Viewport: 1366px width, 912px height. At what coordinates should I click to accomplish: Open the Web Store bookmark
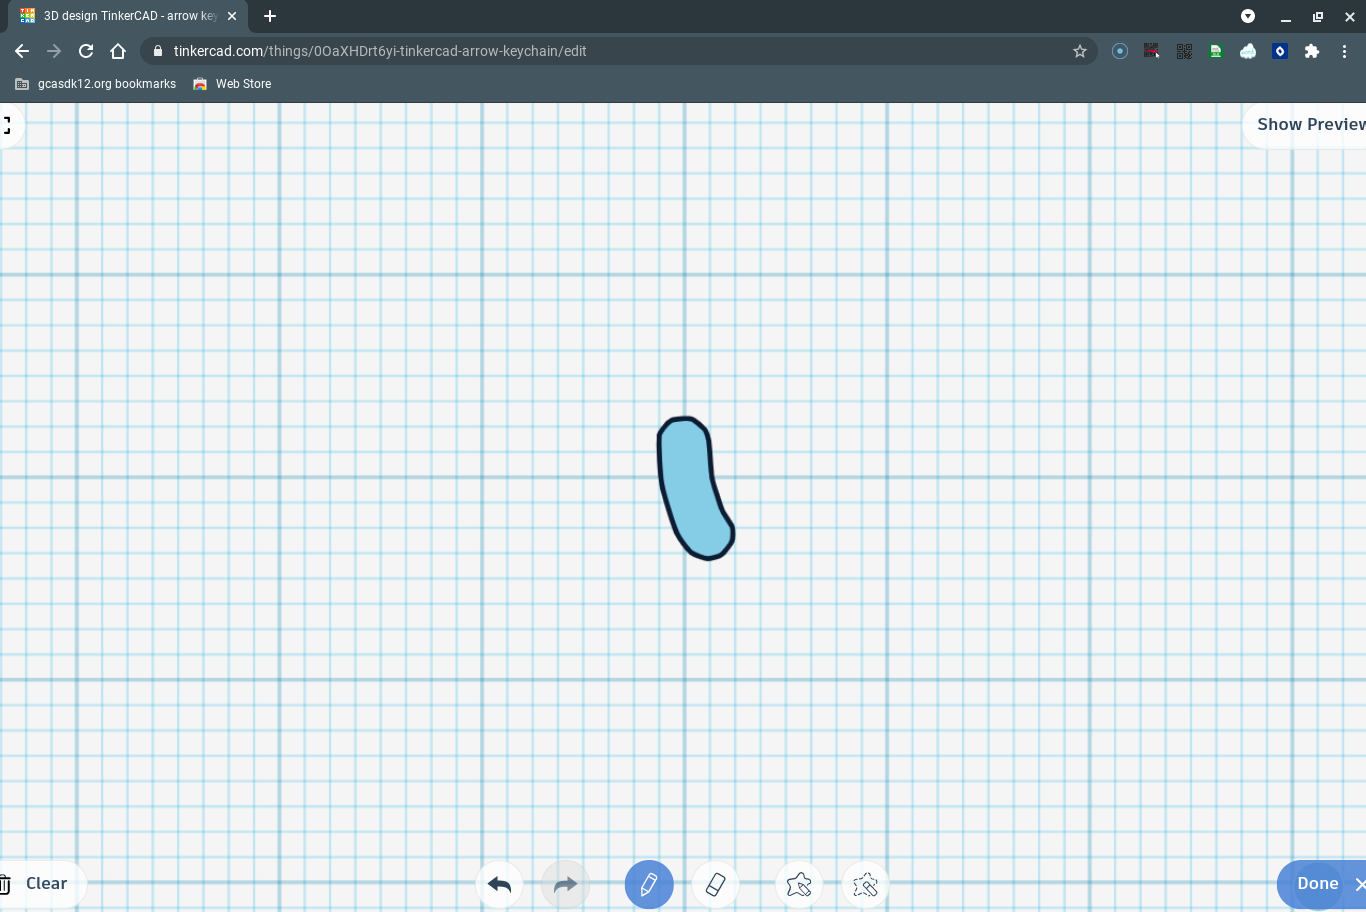point(232,84)
